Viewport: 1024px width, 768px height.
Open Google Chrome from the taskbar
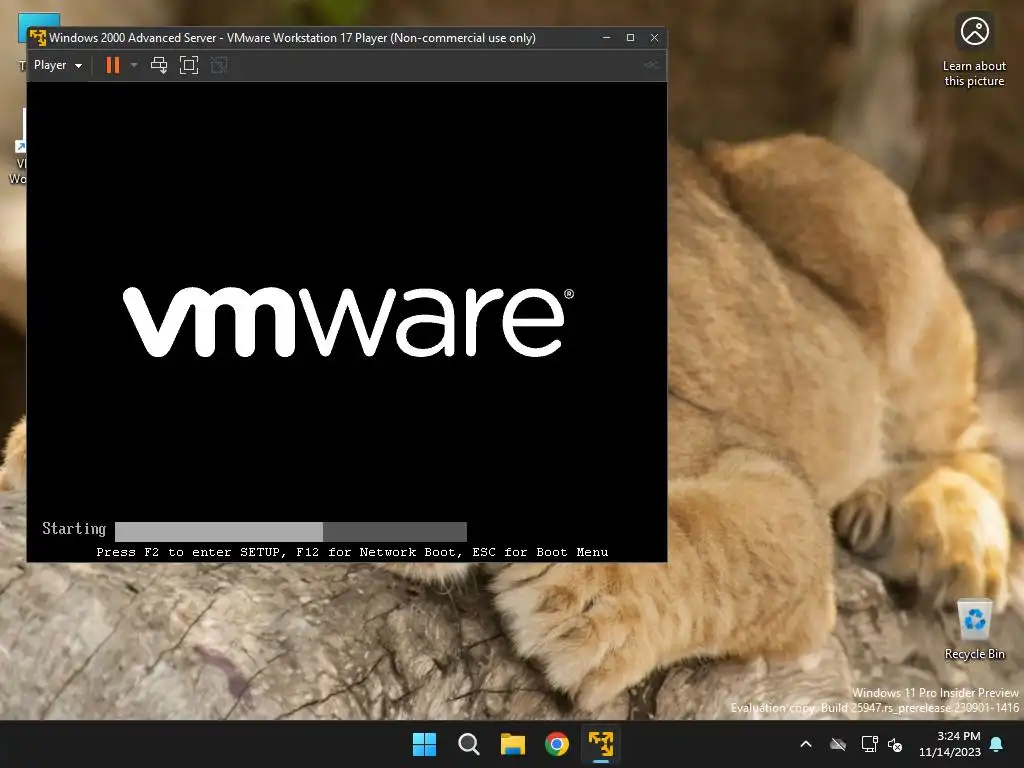[x=557, y=744]
